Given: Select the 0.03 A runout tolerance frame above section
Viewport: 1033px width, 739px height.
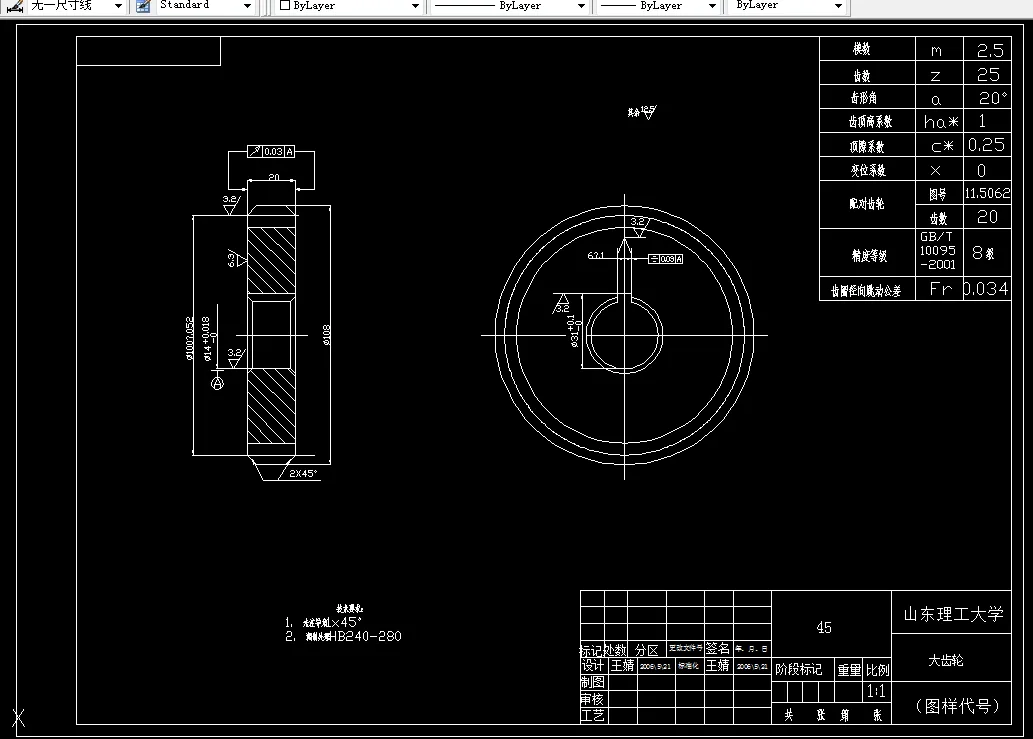Looking at the screenshot, I should click(x=271, y=151).
